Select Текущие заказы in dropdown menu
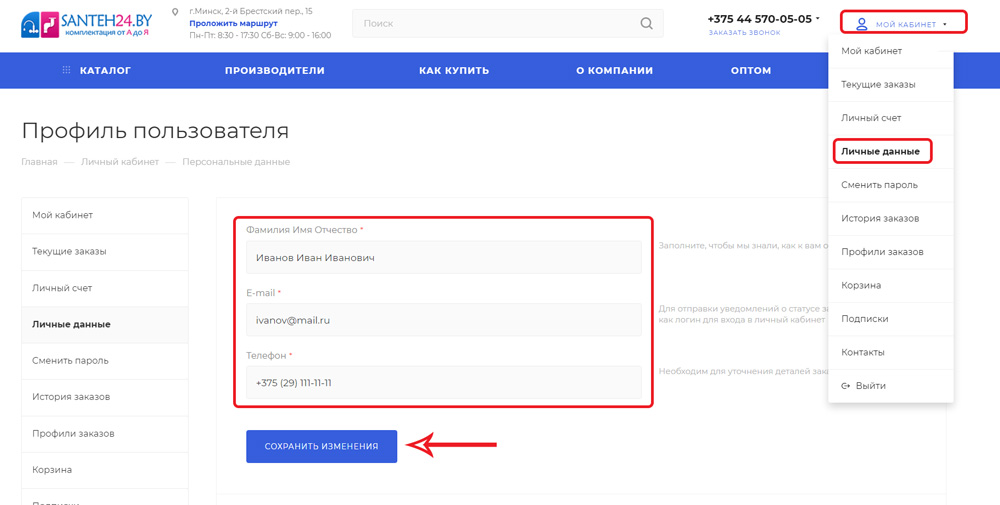The image size is (1000, 505). point(890,84)
